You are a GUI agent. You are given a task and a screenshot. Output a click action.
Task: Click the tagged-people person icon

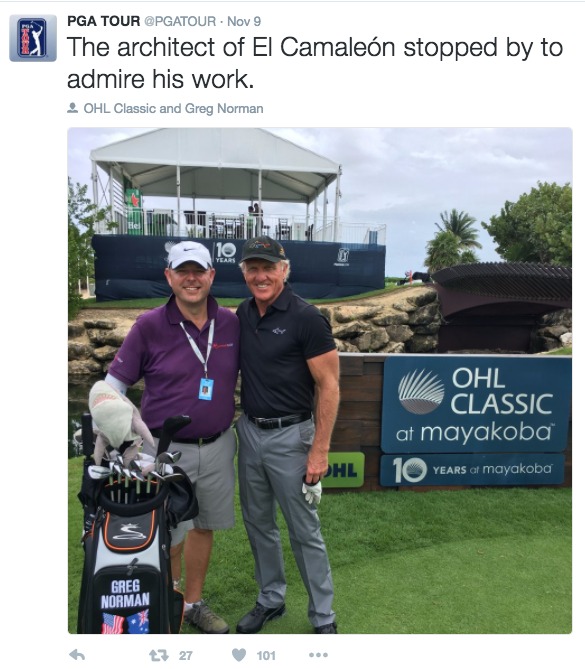(73, 108)
